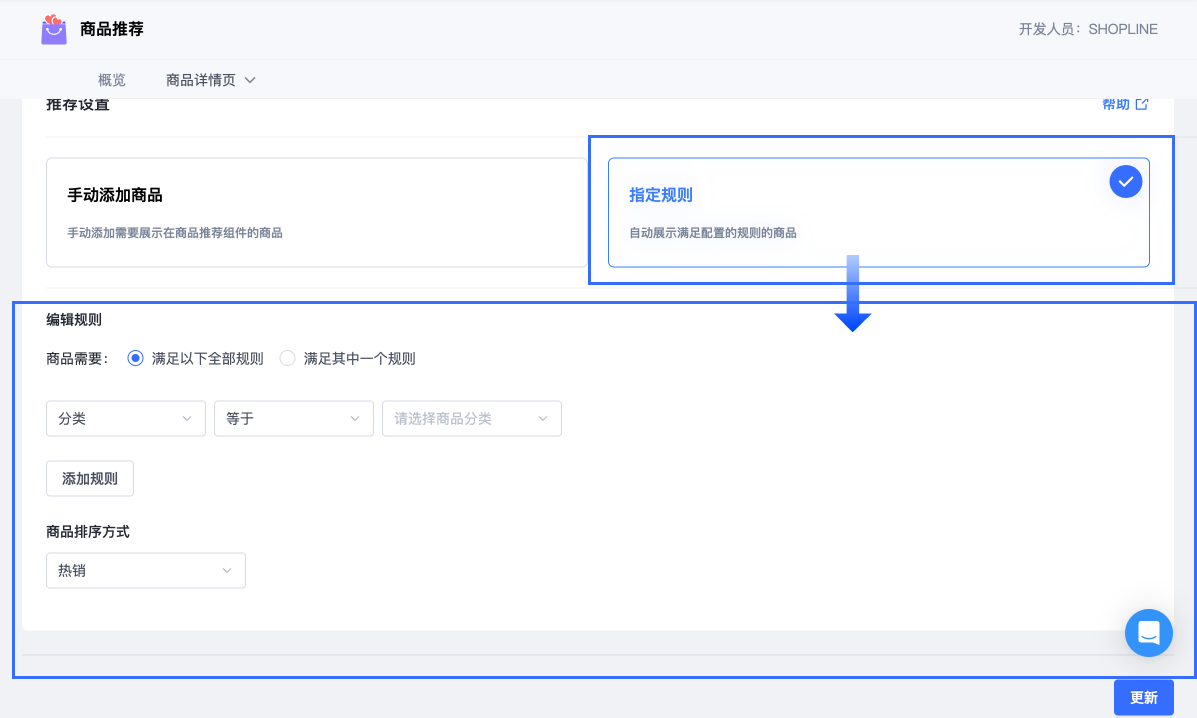Select the 满足其中一个规则 radio button
Image resolution: width=1197 pixels, height=718 pixels.
point(287,359)
